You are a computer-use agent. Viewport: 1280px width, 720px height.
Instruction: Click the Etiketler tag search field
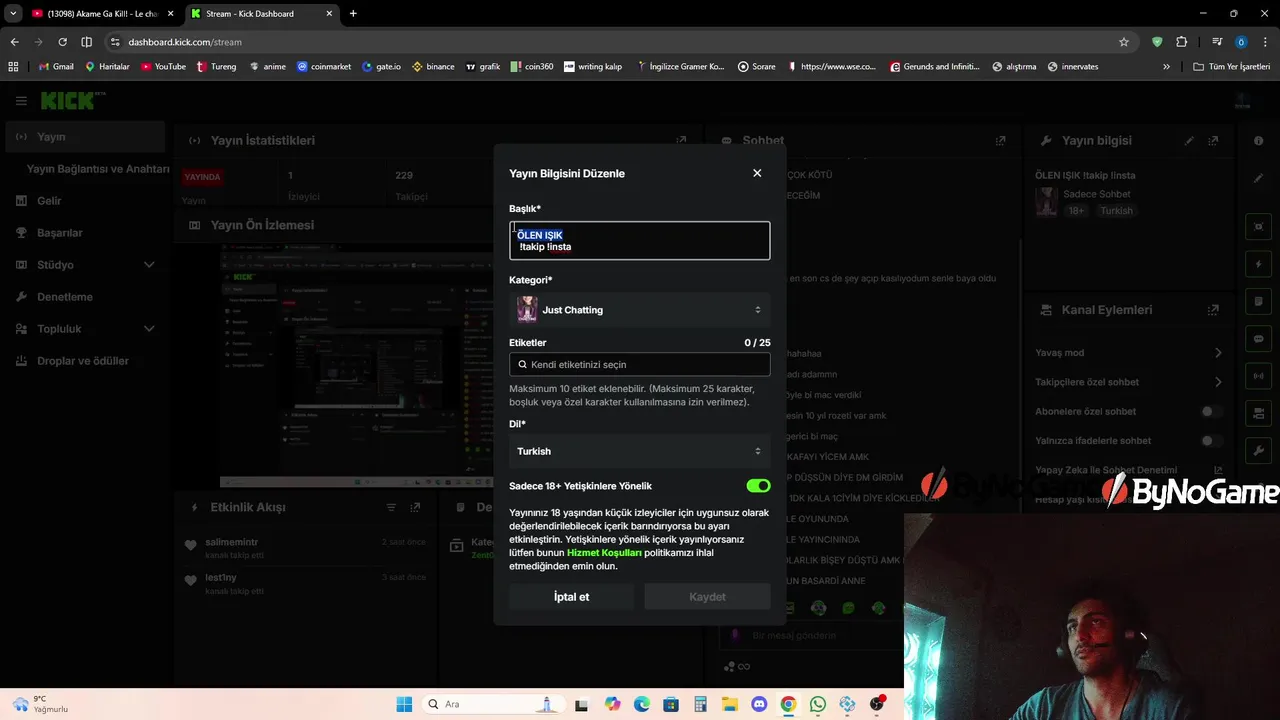click(640, 365)
